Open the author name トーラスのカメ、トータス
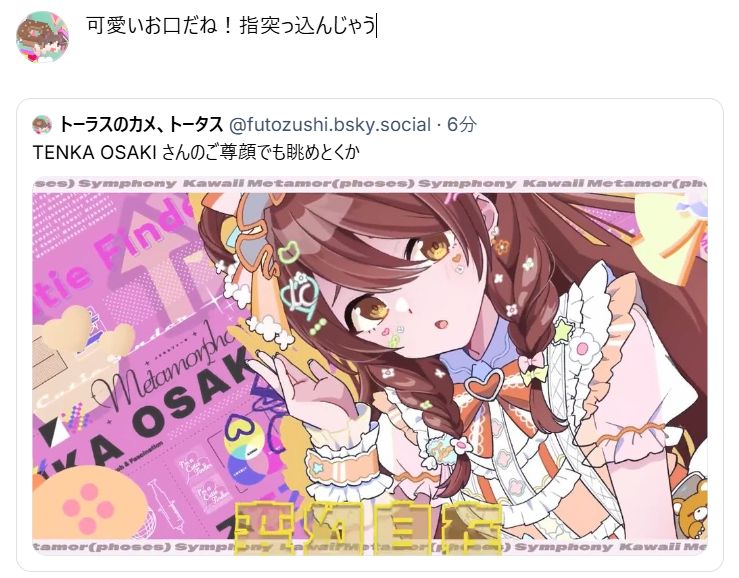Image resolution: width=739 pixels, height=578 pixels. click(141, 125)
